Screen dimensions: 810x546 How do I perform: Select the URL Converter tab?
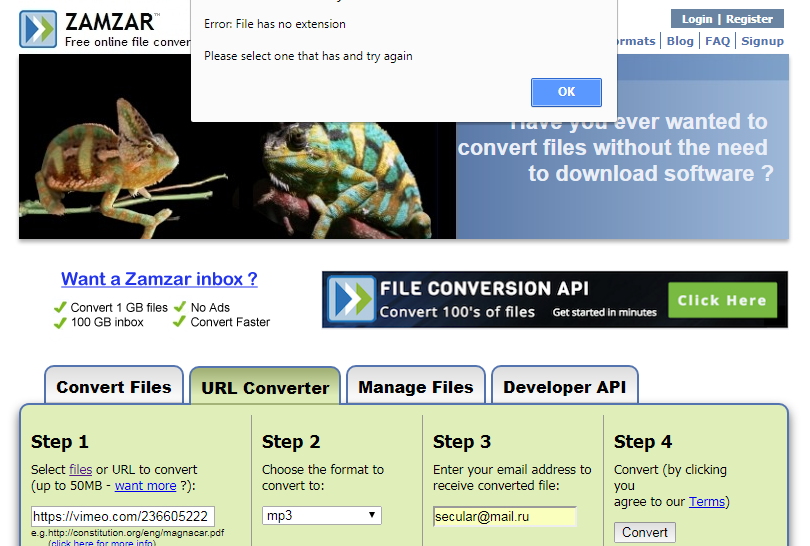pos(265,387)
